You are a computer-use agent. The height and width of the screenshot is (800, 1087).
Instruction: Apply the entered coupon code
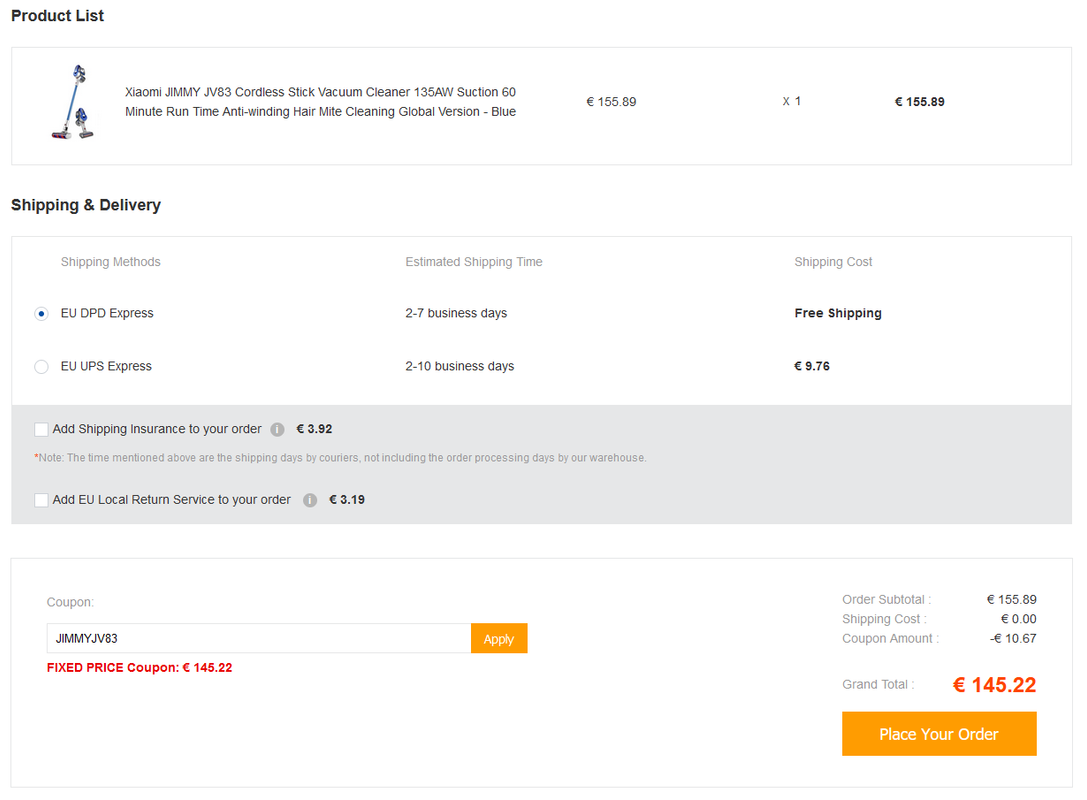click(x=499, y=639)
